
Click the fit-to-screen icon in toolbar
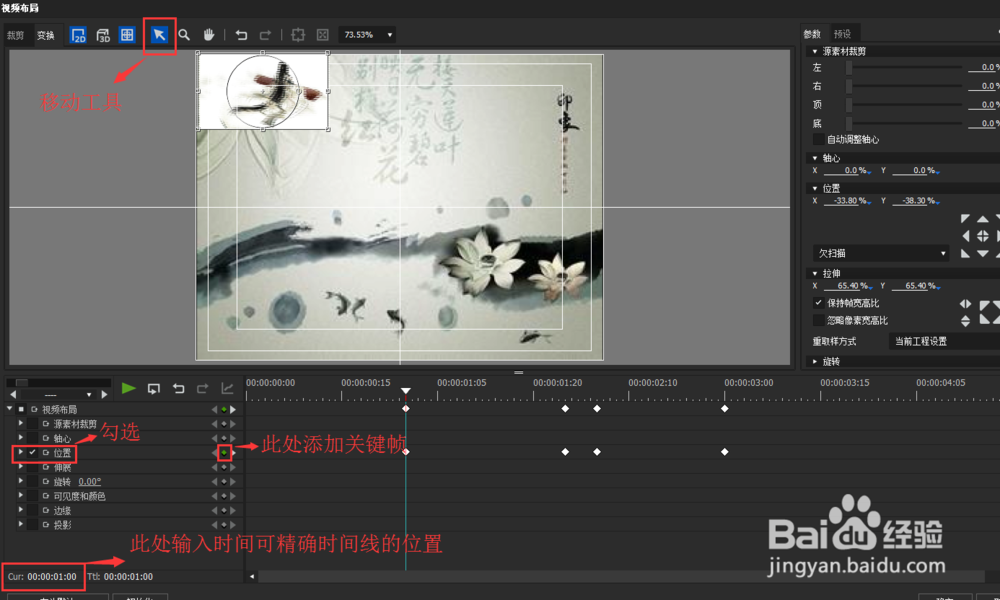[x=323, y=35]
